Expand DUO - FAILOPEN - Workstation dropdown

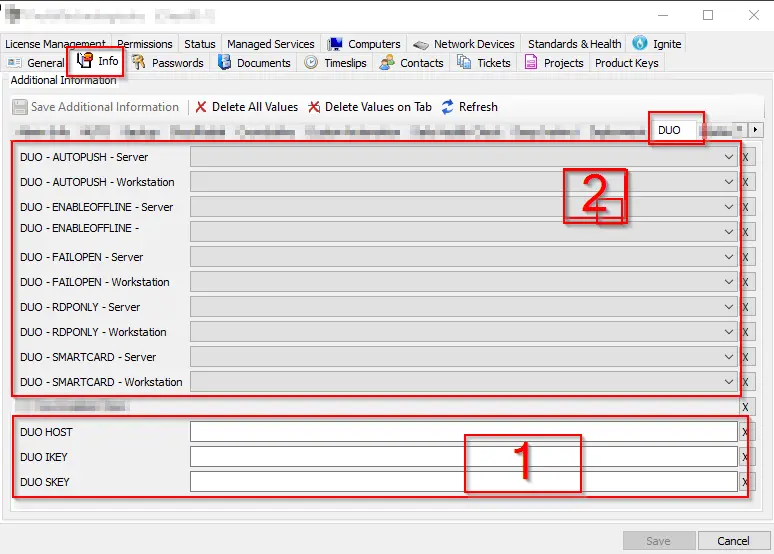point(729,282)
